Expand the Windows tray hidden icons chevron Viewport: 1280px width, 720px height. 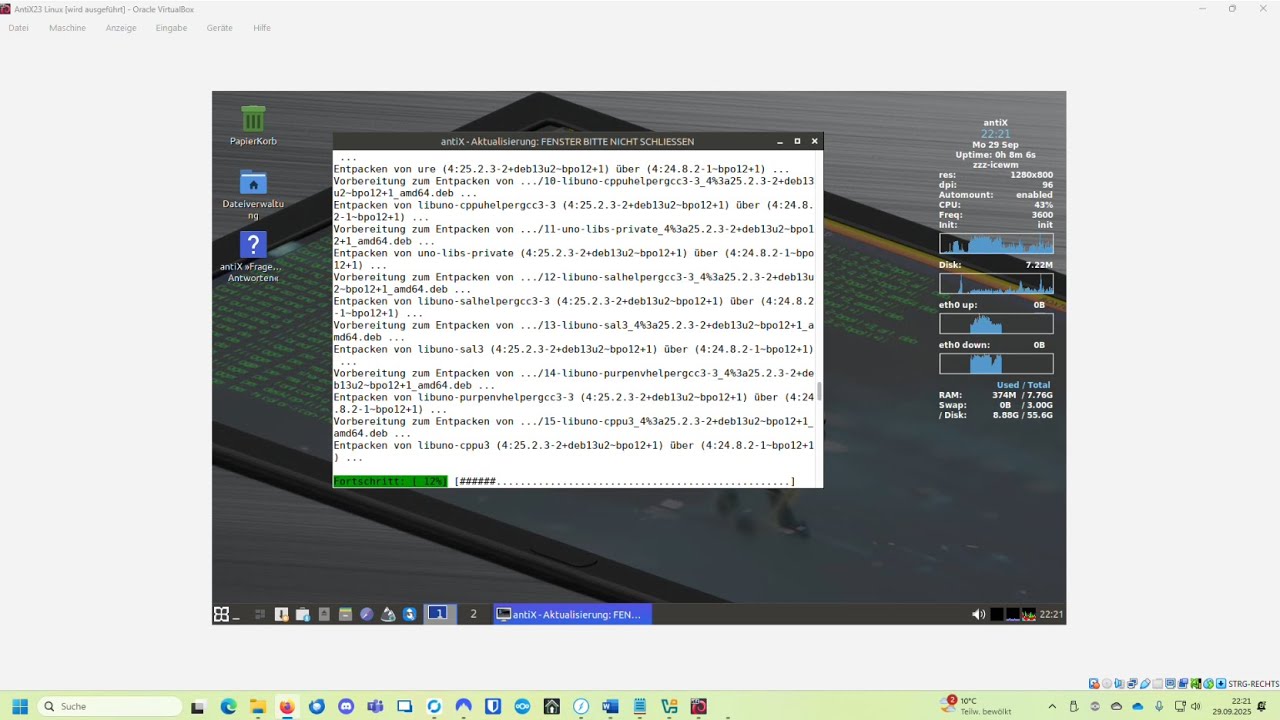click(x=1052, y=706)
